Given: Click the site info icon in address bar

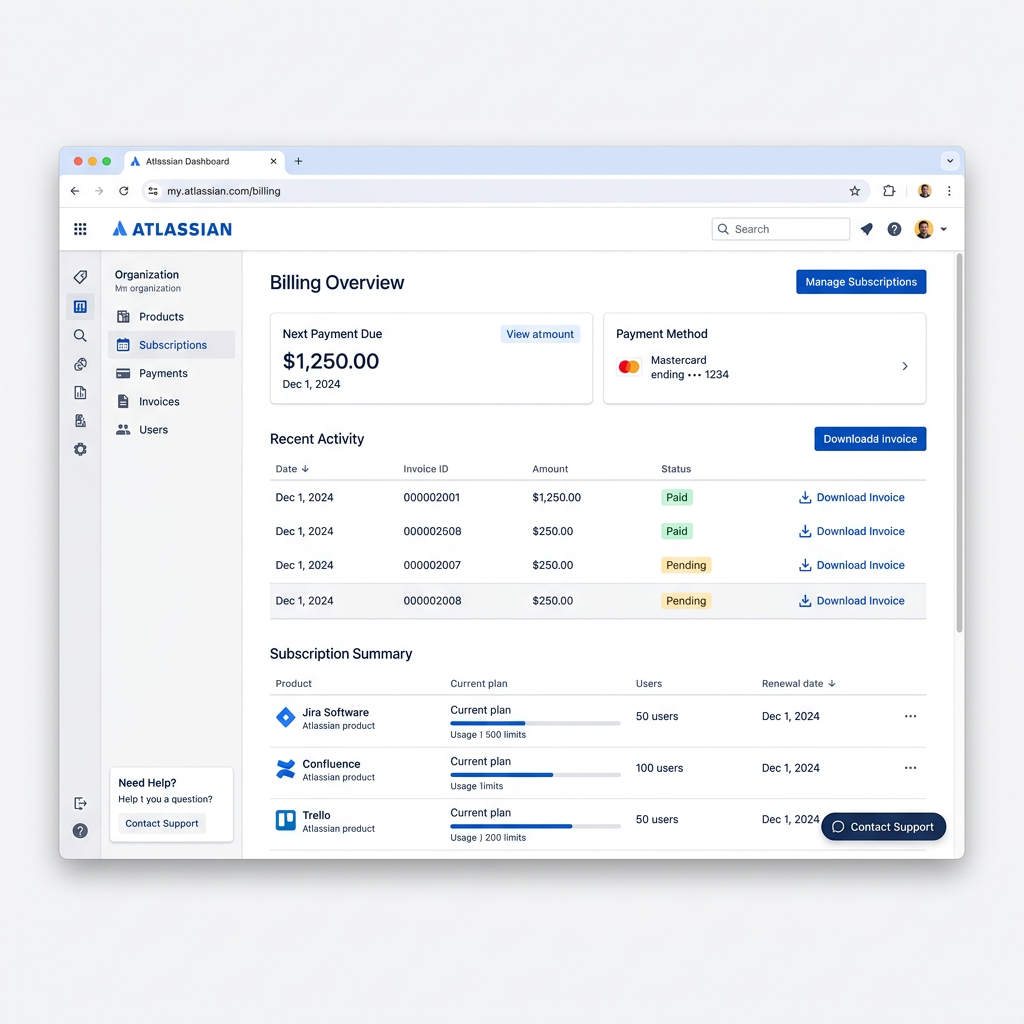Looking at the screenshot, I should [153, 191].
